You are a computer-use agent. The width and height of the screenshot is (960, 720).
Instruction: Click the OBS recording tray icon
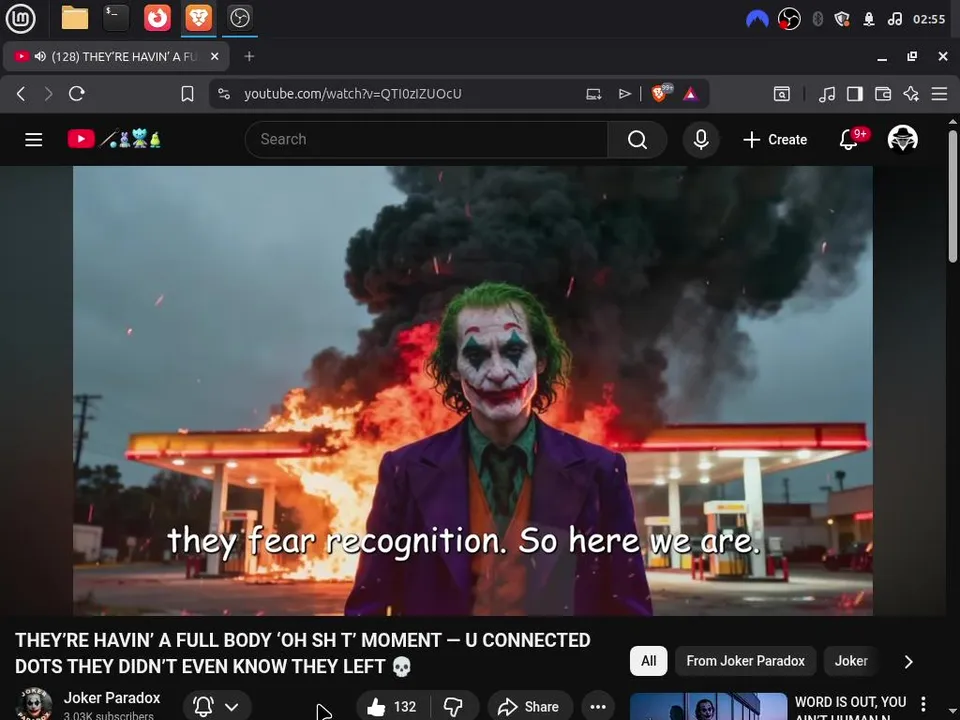coord(789,20)
